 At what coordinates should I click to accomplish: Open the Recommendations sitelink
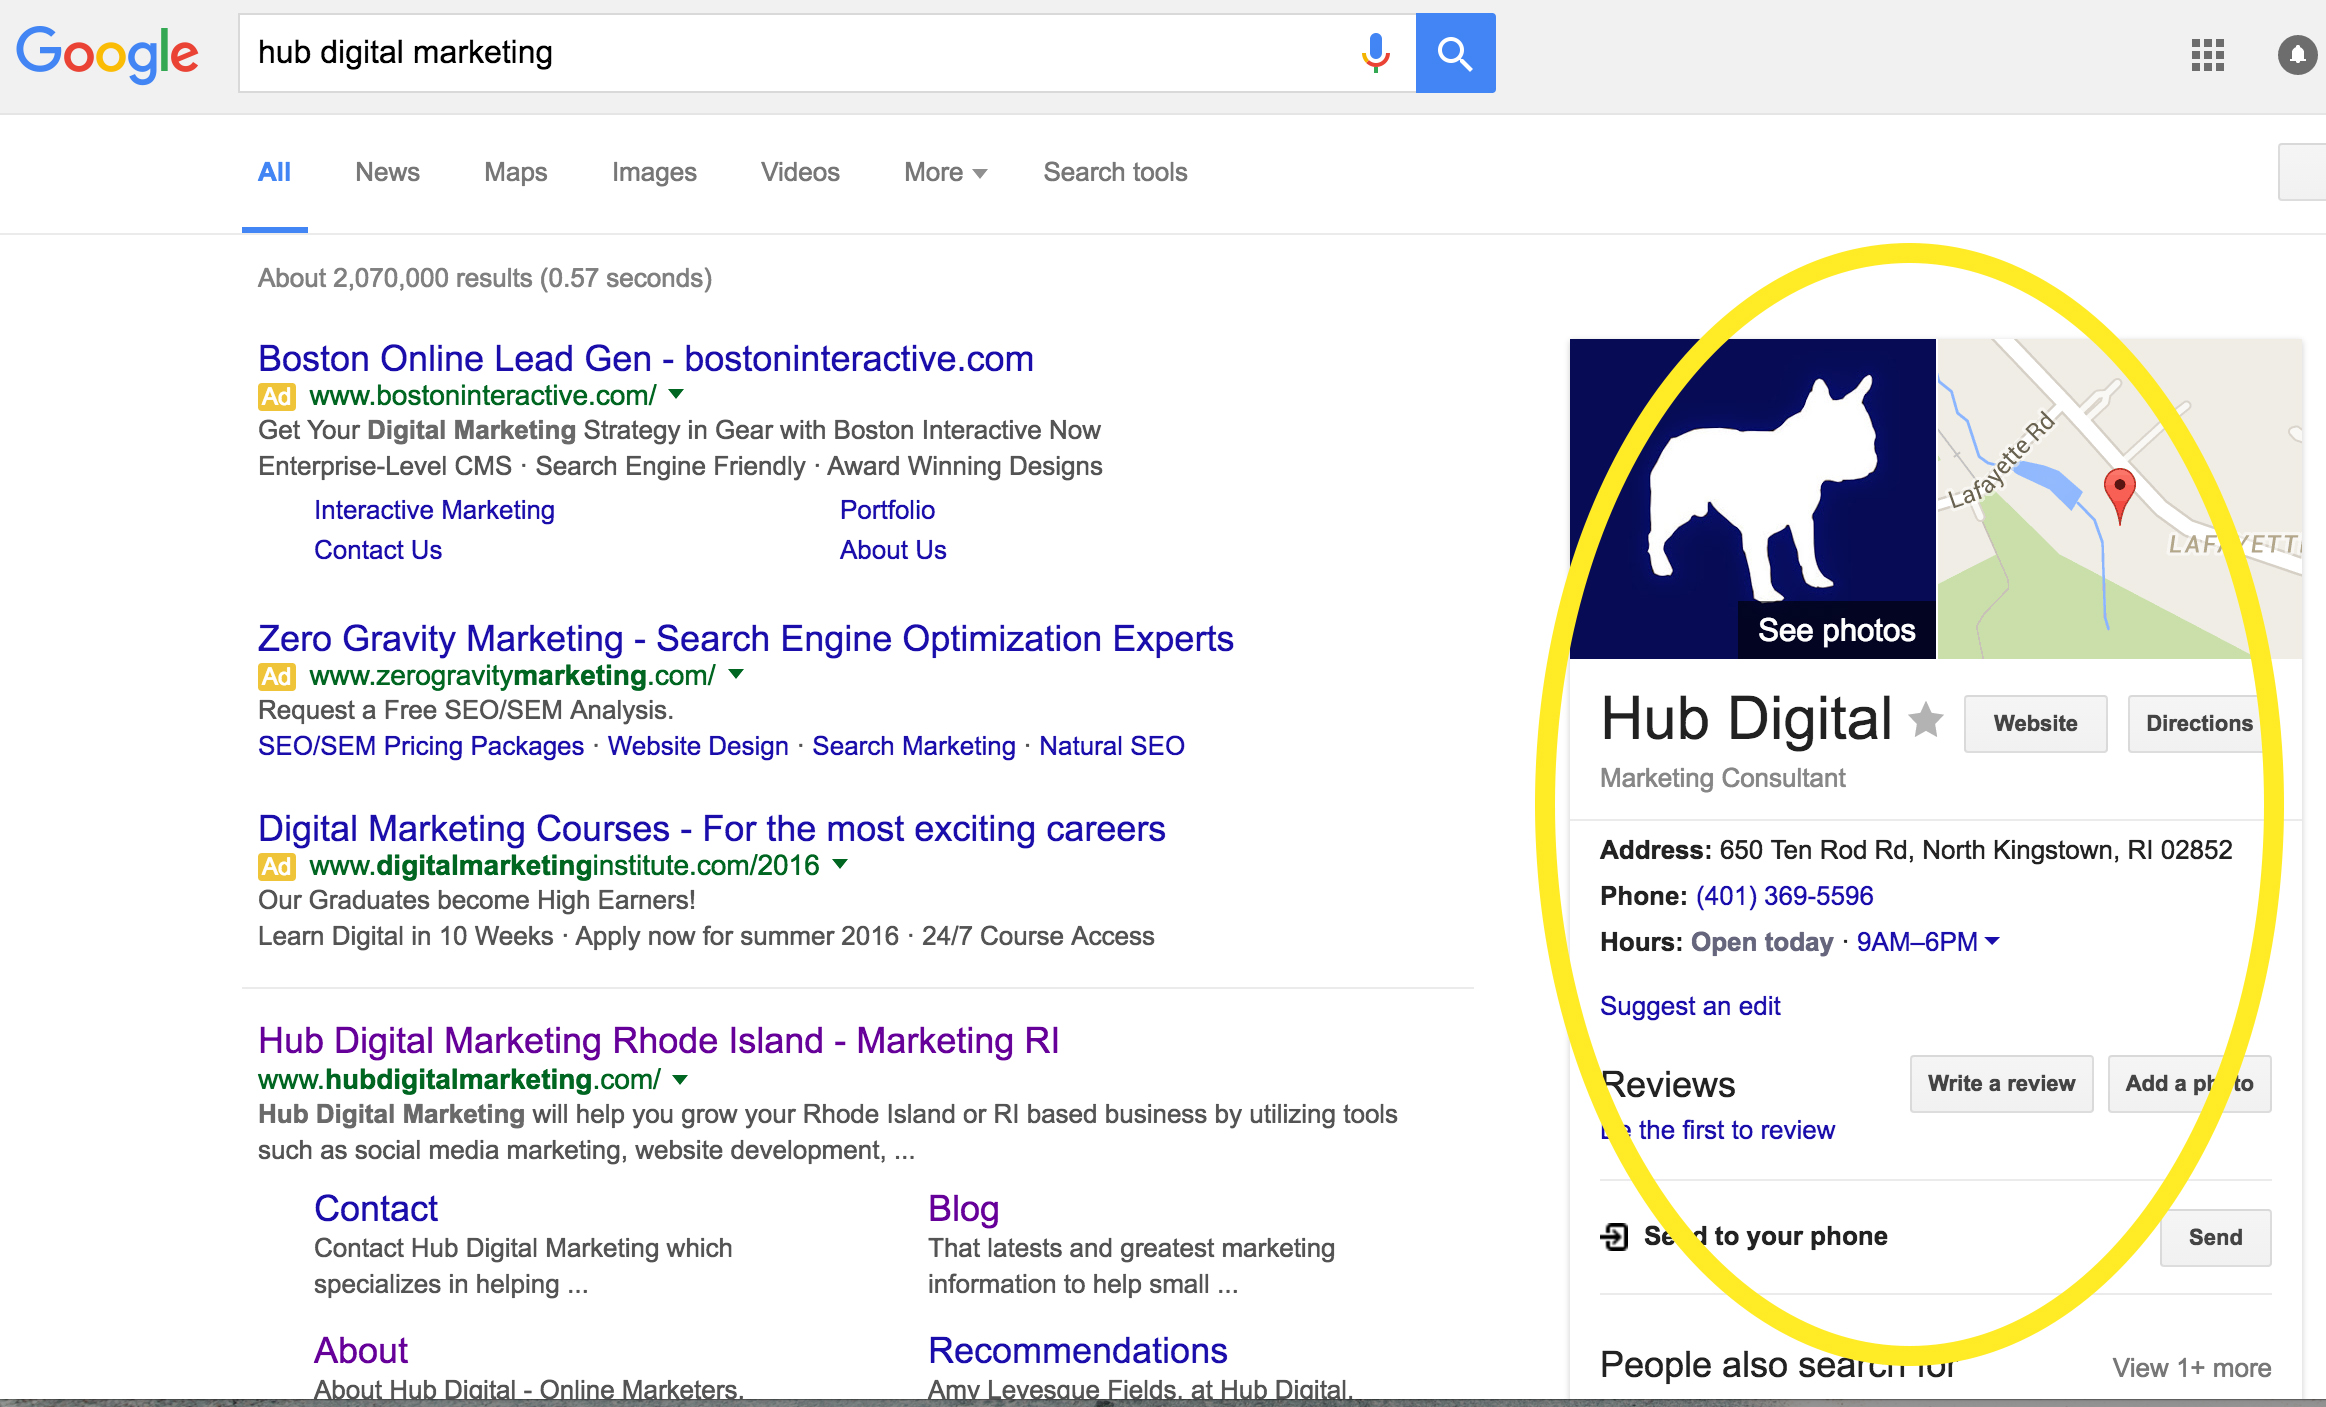1078,1350
